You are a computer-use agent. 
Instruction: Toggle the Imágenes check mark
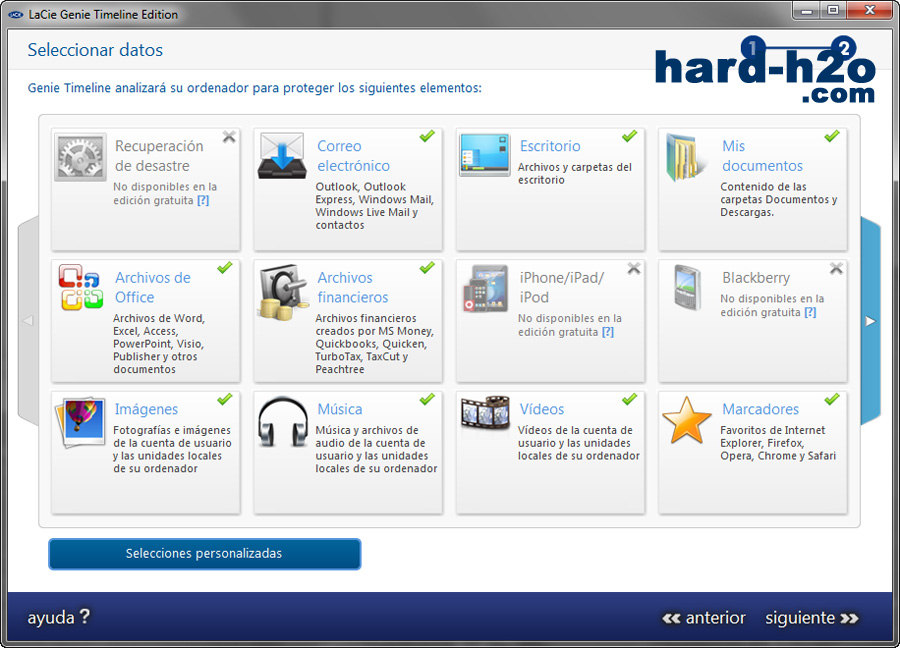click(224, 399)
